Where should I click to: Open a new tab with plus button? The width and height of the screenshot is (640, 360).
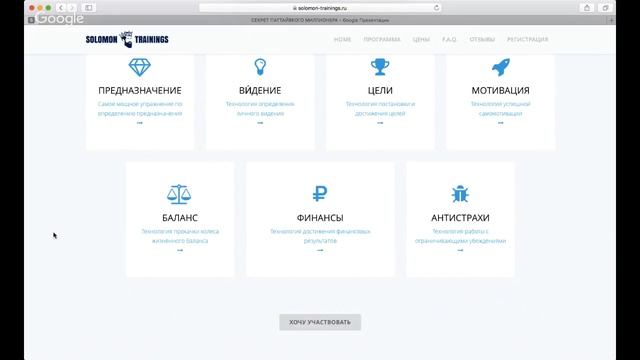[611, 20]
